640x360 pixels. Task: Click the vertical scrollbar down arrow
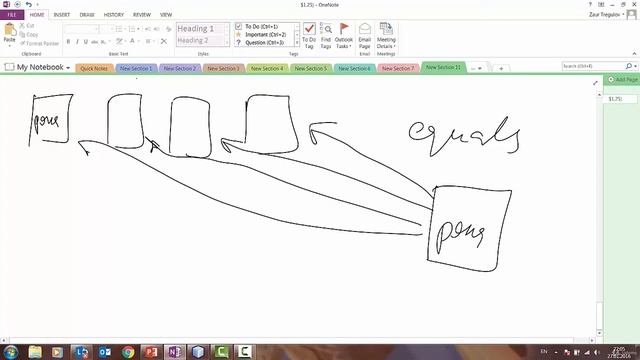pos(599,333)
